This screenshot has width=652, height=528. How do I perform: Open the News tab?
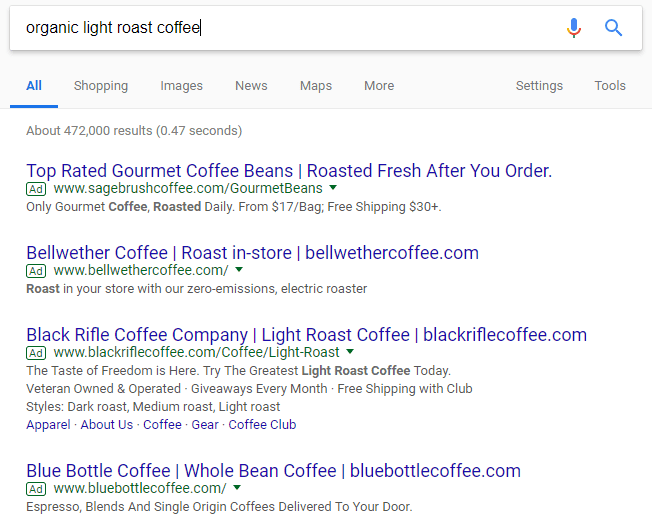click(251, 86)
